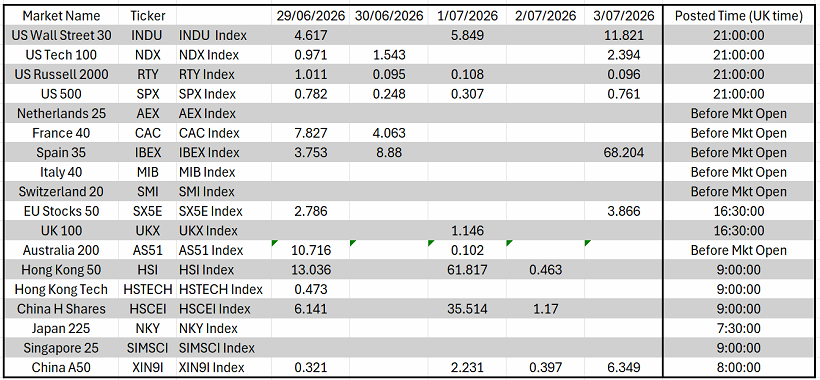Select value 8.88 in IBEX row

(x=389, y=153)
